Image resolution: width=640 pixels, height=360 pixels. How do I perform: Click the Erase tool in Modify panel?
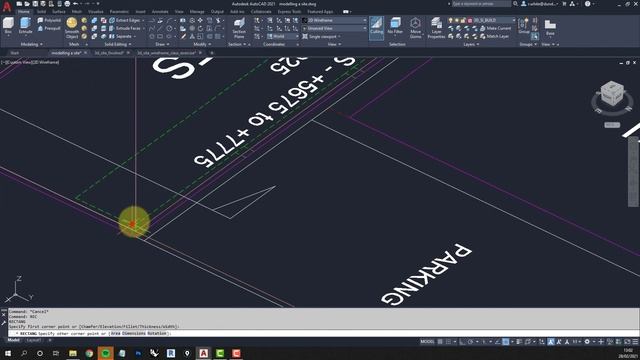[183, 36]
